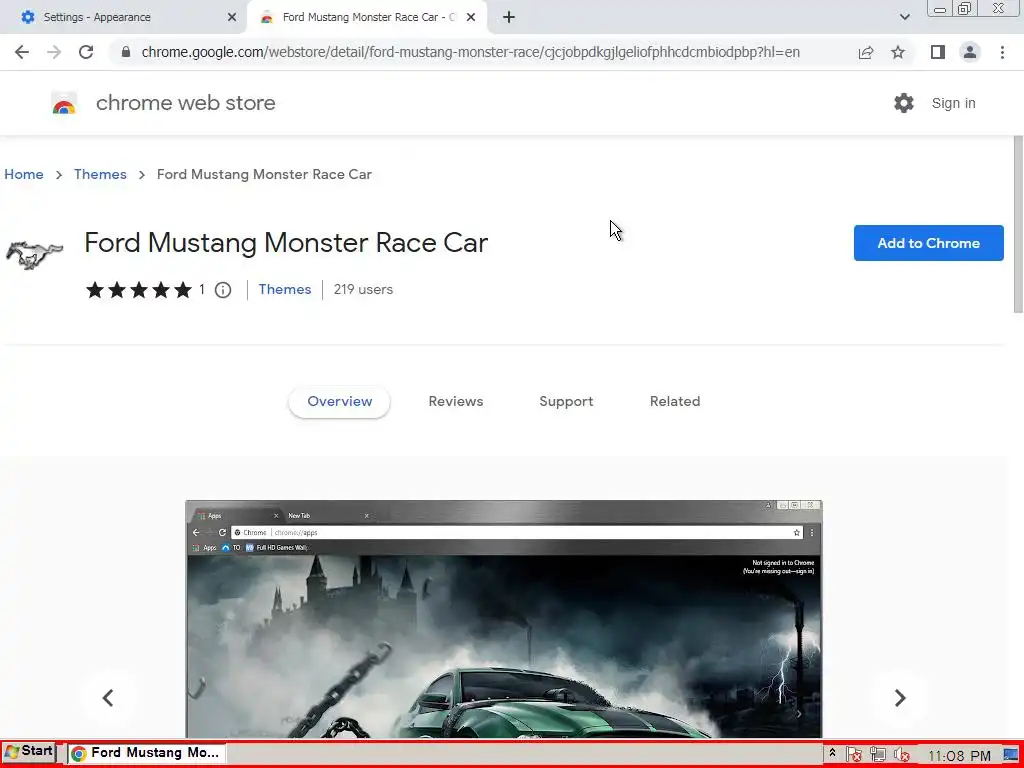Select the Overview tab
This screenshot has width=1024, height=768.
point(340,402)
